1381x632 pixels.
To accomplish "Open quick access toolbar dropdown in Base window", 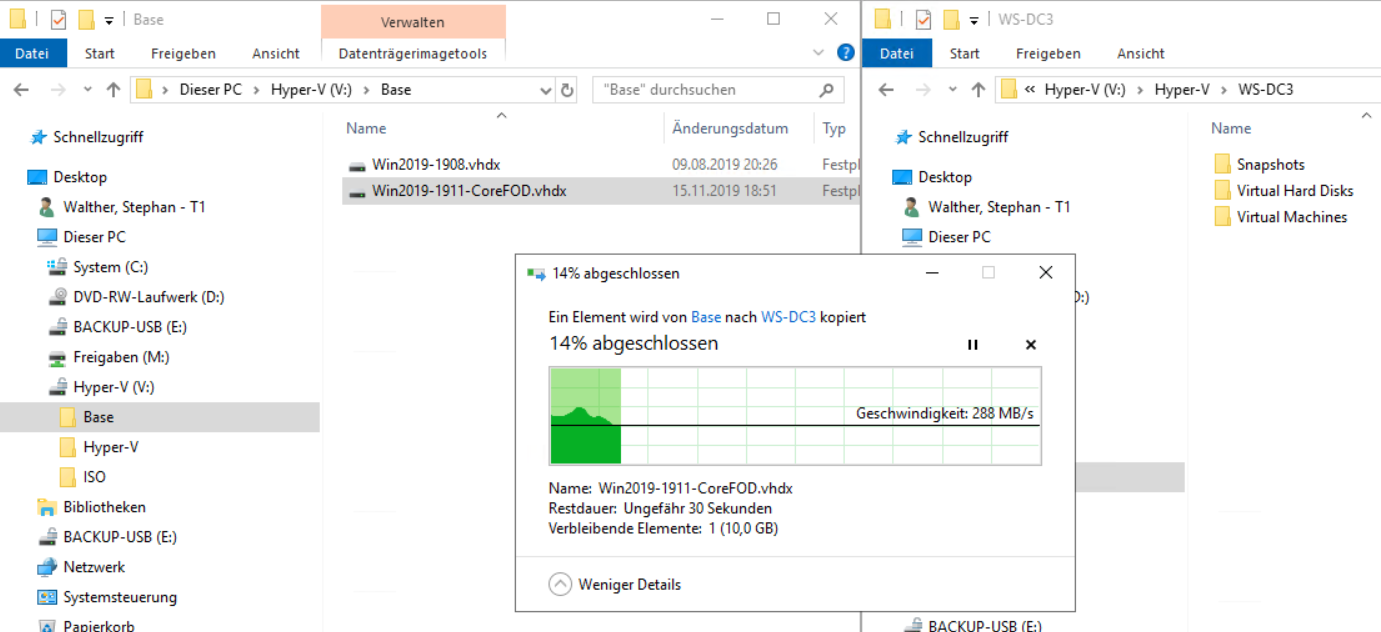I will point(108,20).
